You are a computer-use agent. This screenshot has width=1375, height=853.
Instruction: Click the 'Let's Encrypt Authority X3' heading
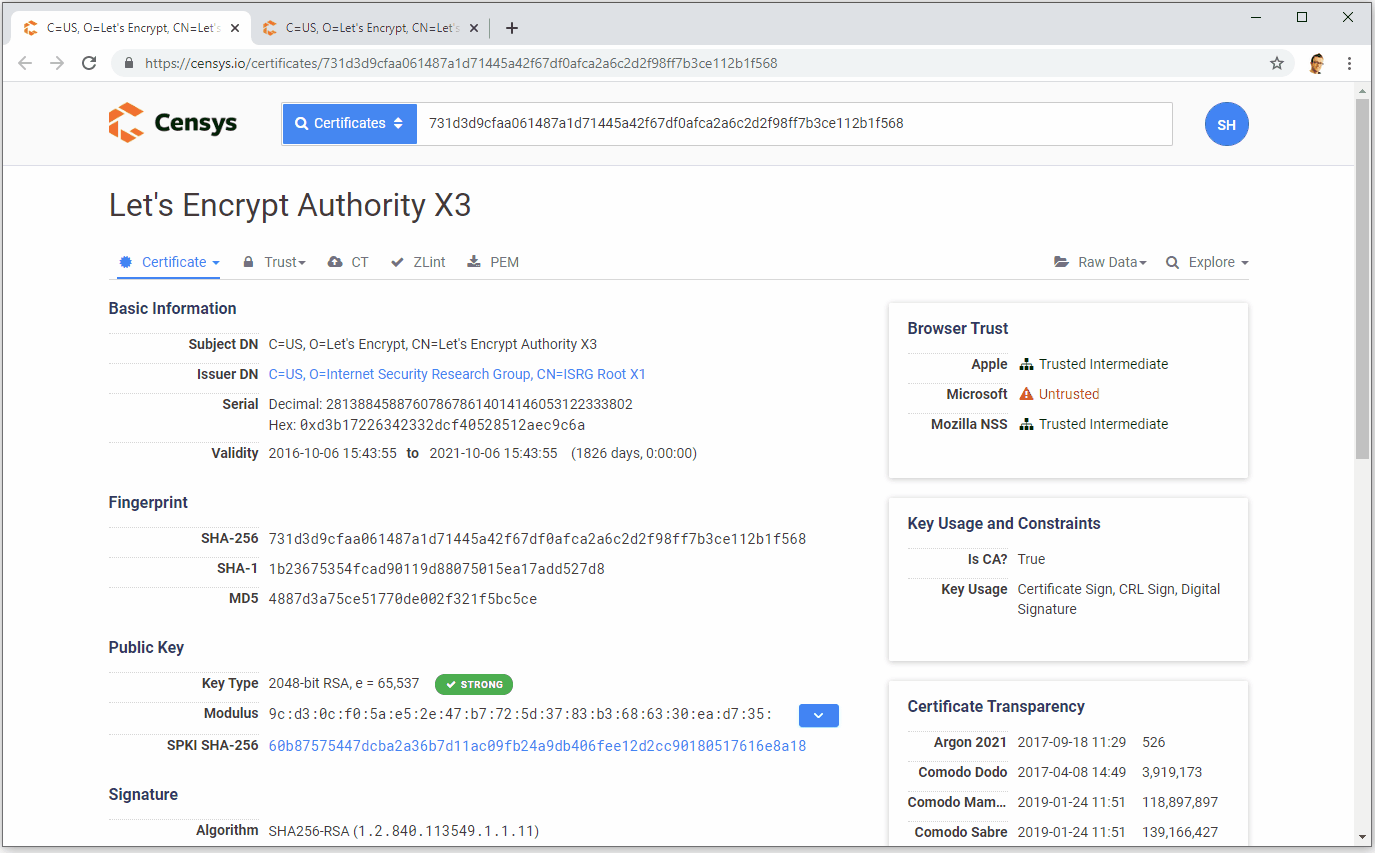click(x=290, y=205)
